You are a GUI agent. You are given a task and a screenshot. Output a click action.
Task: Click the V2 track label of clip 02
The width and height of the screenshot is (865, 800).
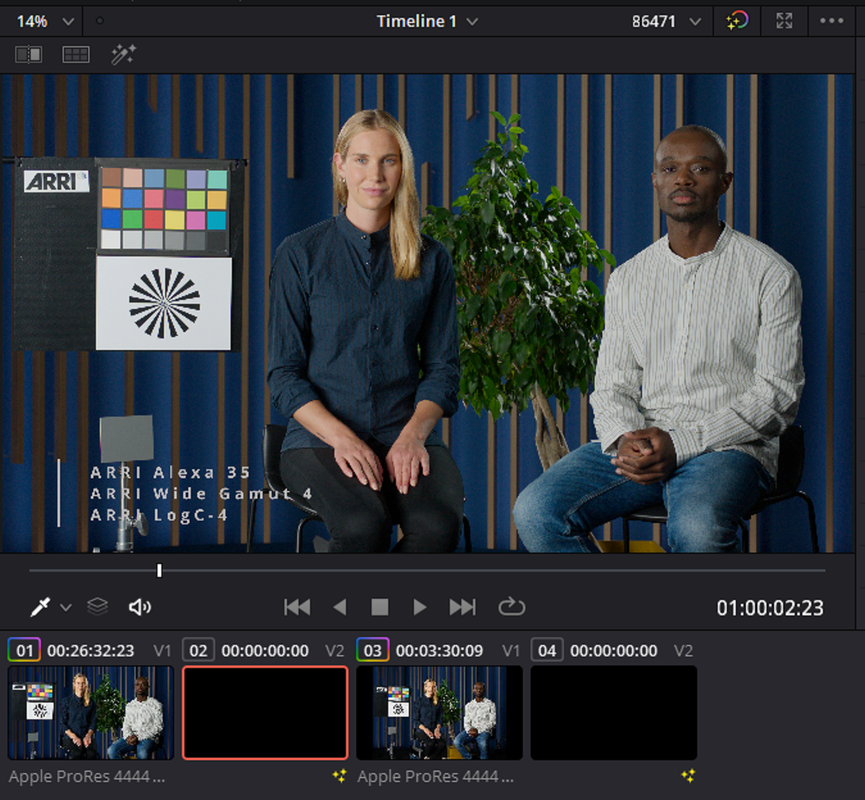(x=335, y=650)
